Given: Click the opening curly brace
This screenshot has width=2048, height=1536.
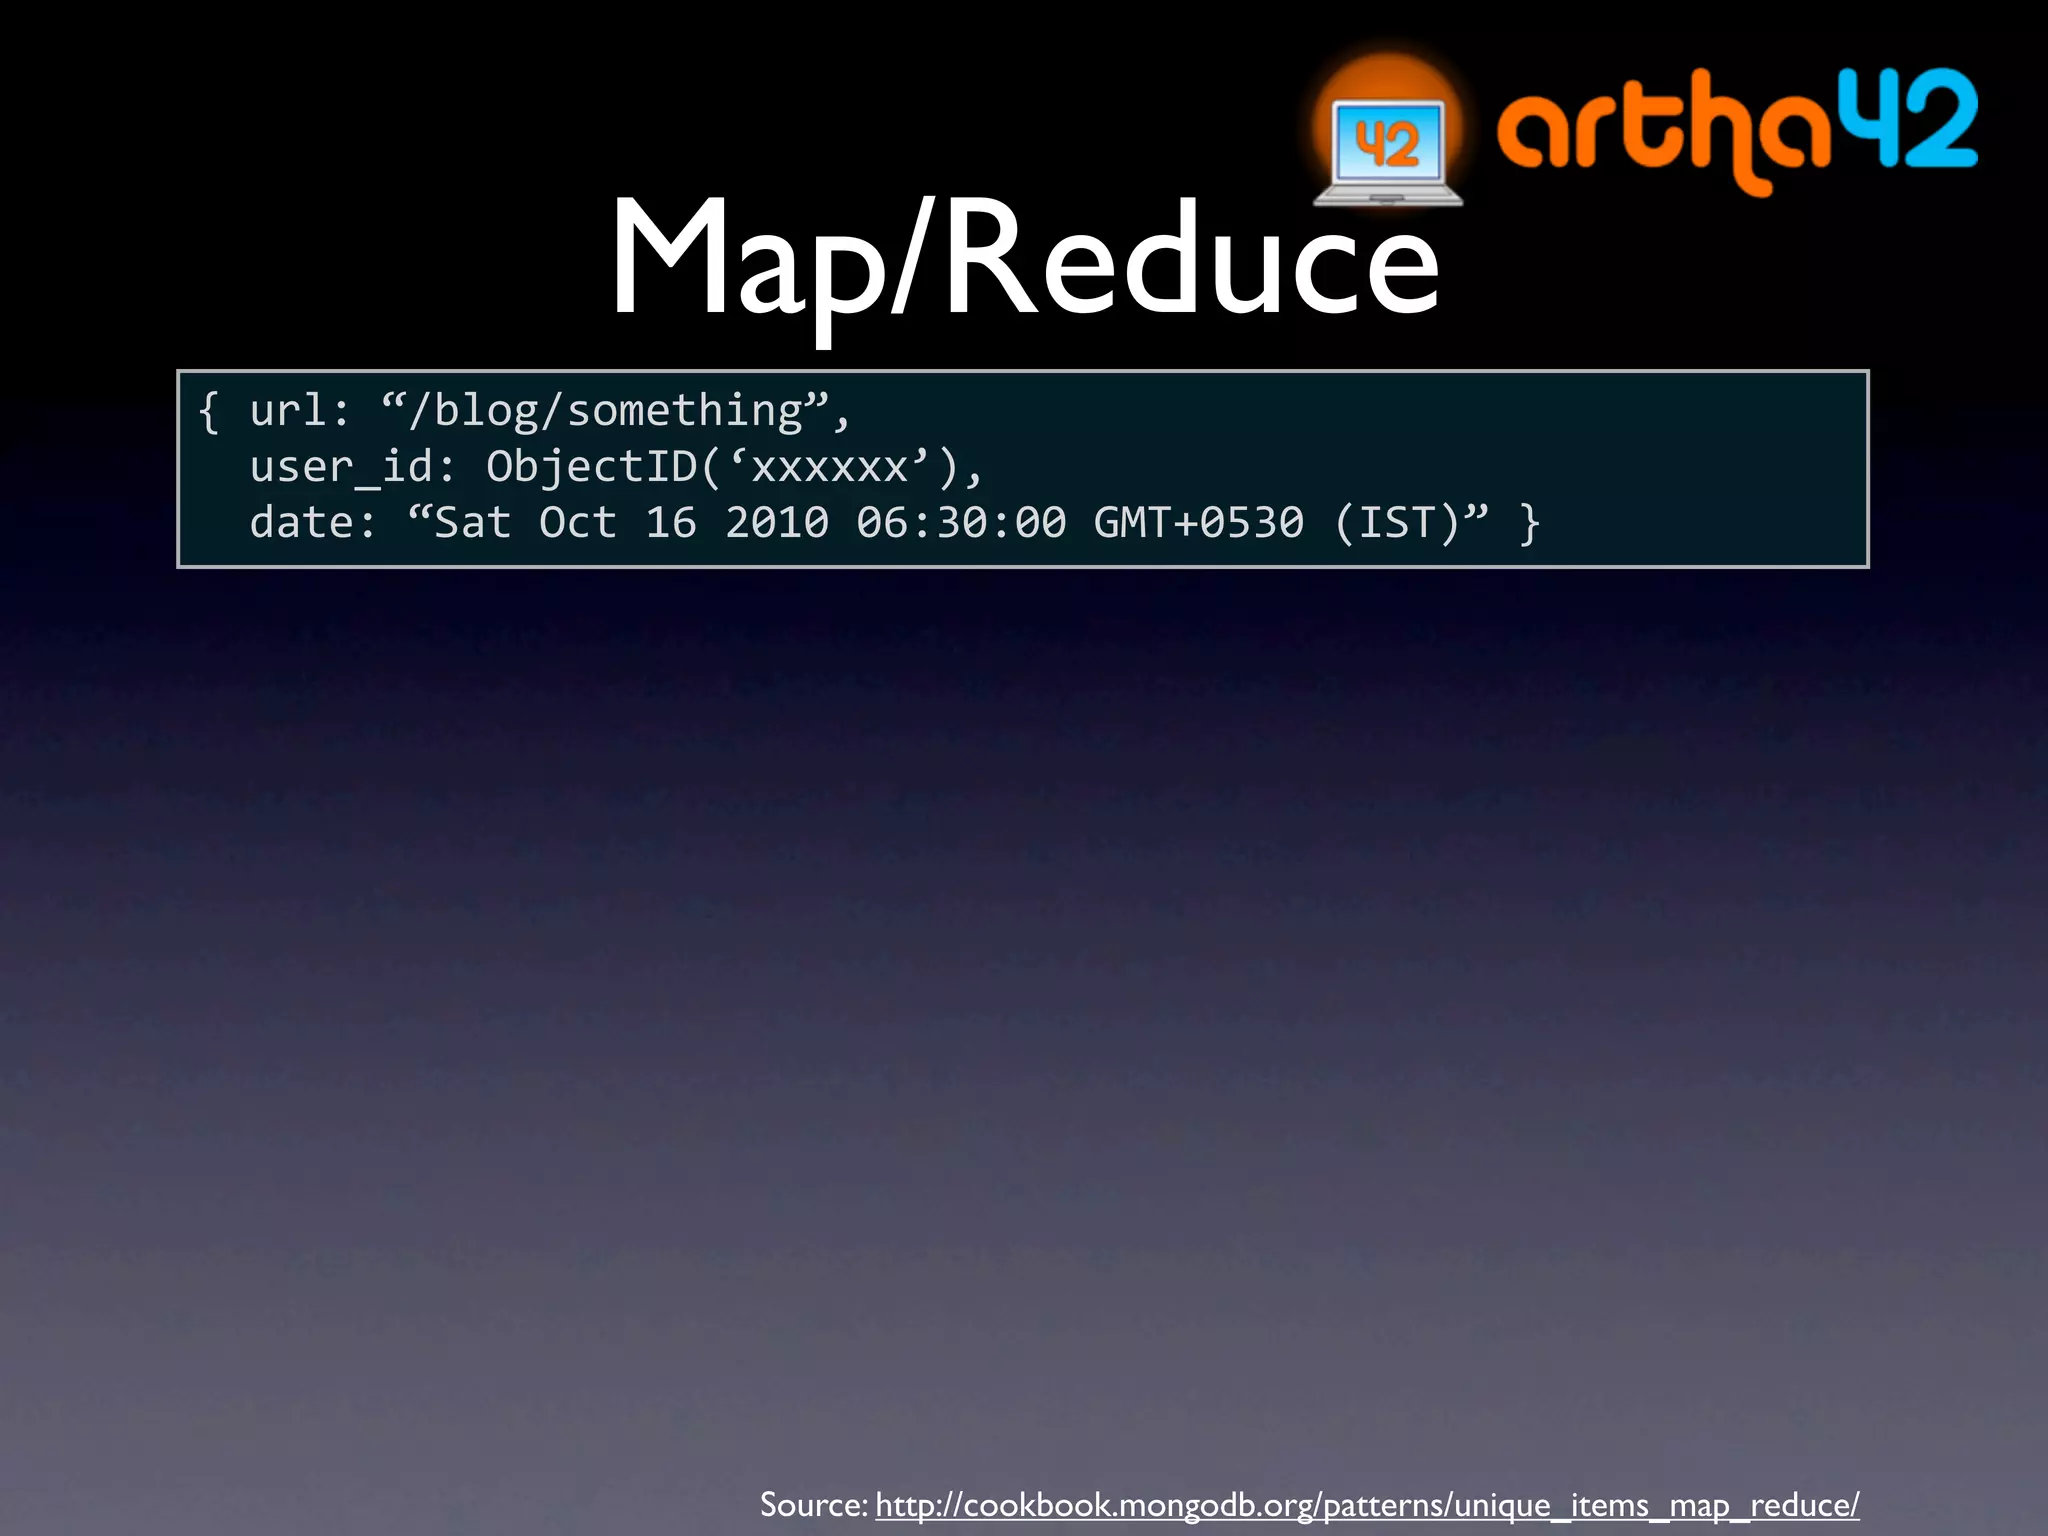Looking at the screenshot, I should (x=208, y=411).
